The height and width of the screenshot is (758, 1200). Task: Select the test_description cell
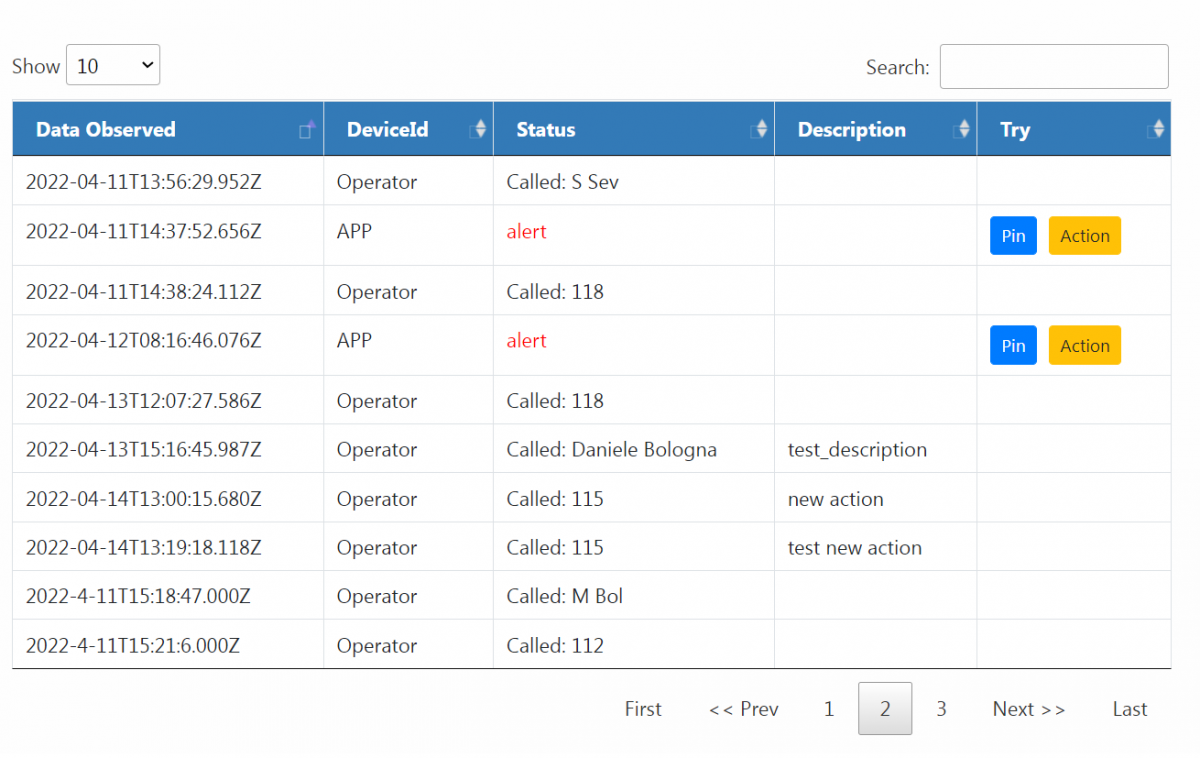(x=857, y=450)
